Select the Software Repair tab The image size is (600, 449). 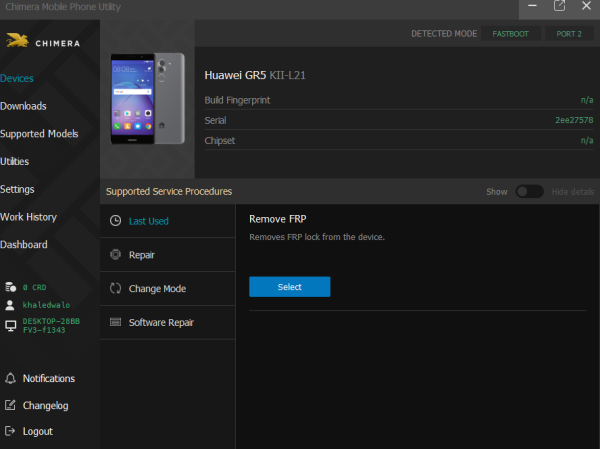[x=168, y=322]
